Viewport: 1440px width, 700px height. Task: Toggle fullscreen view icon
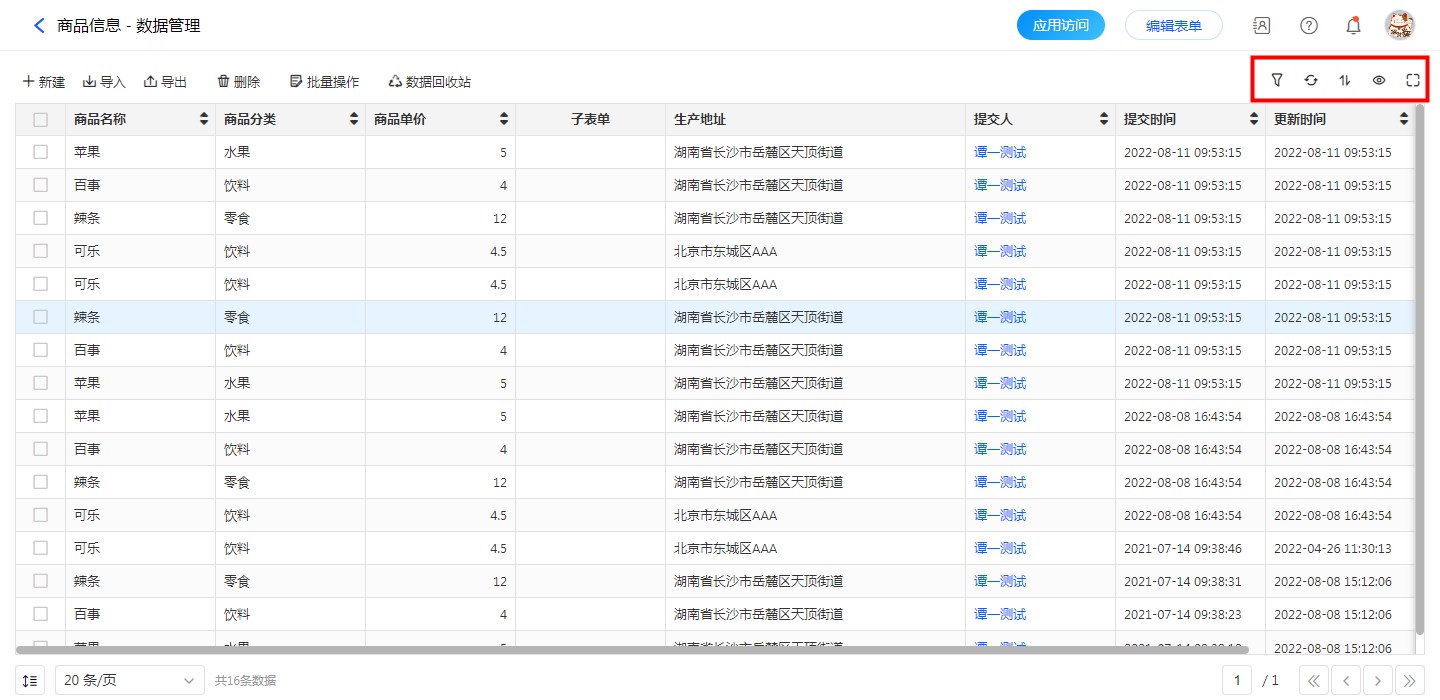point(1413,80)
